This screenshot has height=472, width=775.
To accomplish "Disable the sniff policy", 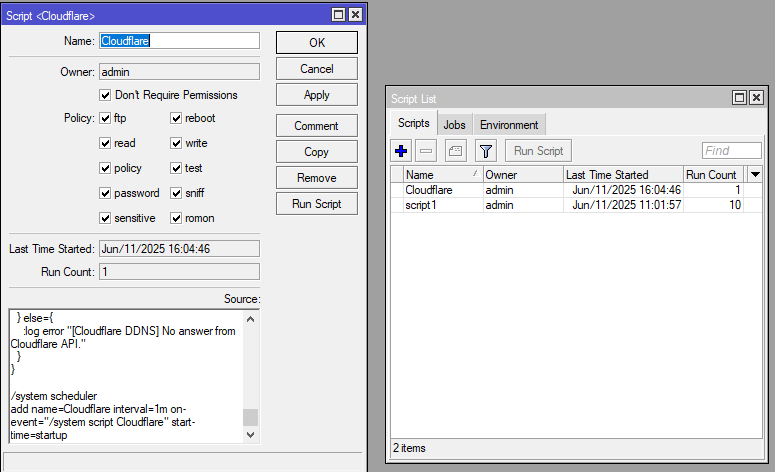I will pyautogui.click(x=176, y=193).
